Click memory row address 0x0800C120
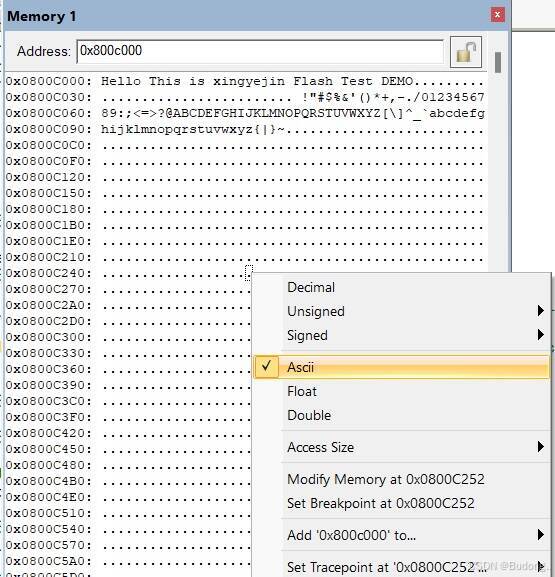This screenshot has width=555, height=577. click(48, 177)
